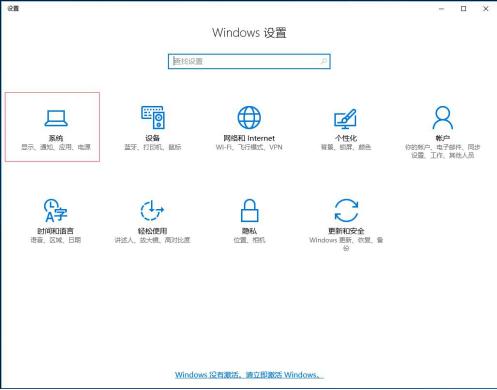Open the 设备 (Devices) keyboard and speaker icon

[x=153, y=117]
